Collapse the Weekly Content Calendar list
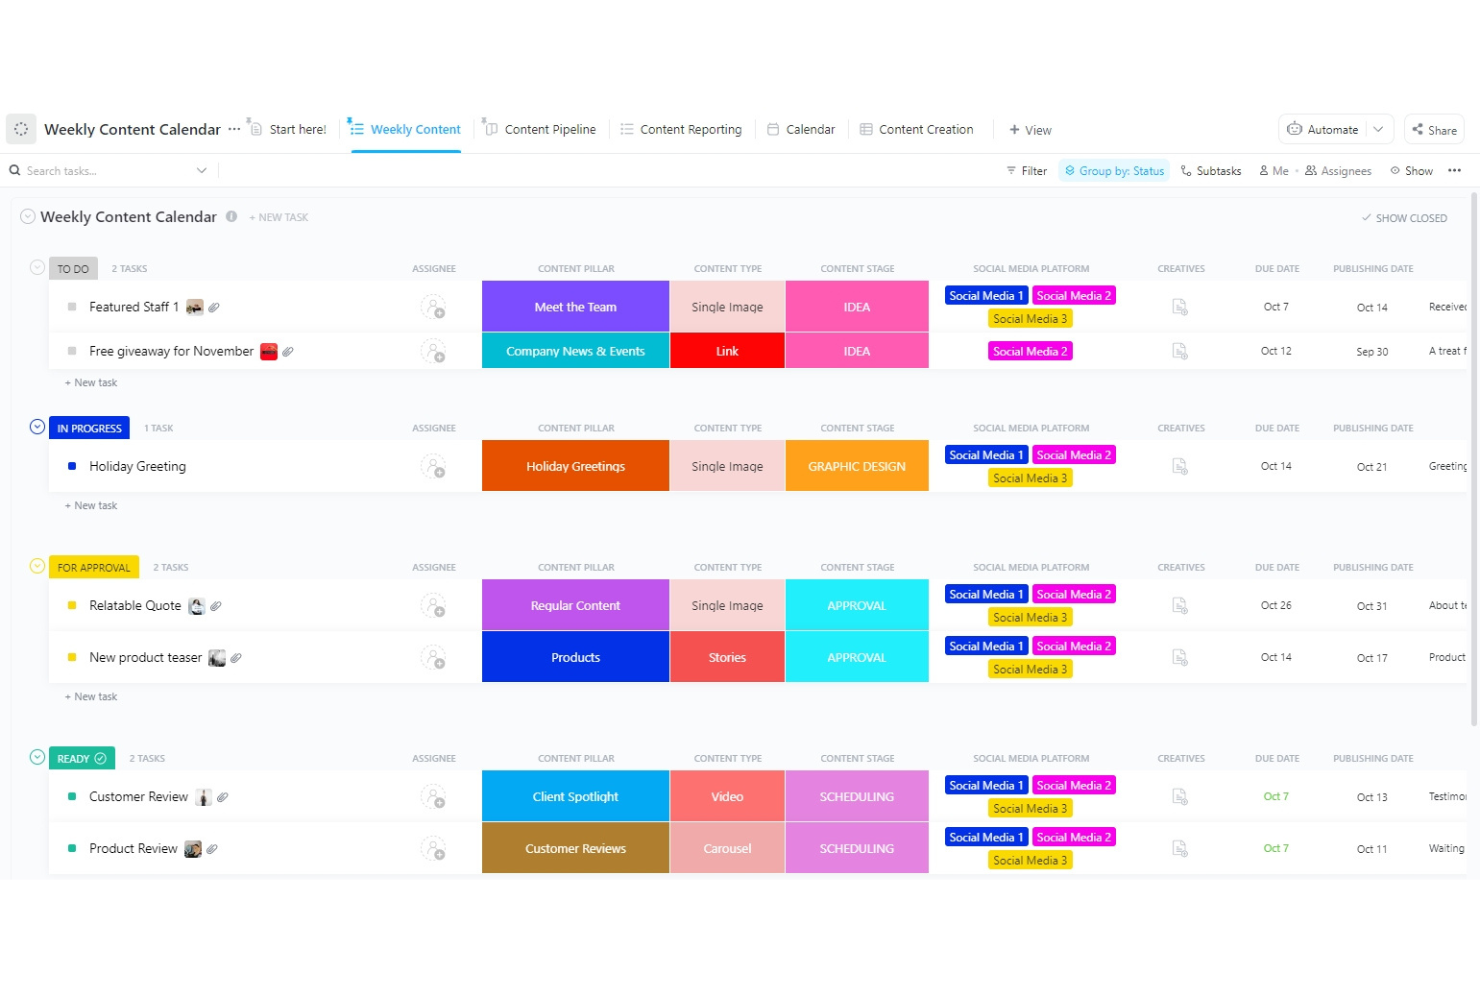1480x987 pixels. point(28,216)
